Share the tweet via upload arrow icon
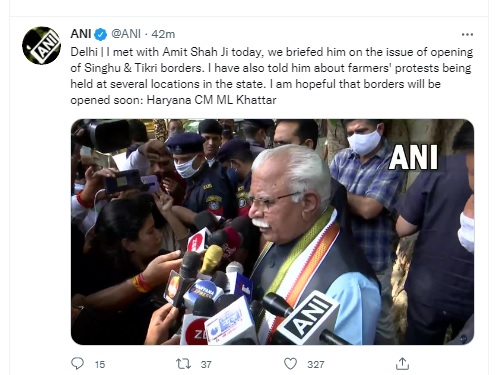The width and height of the screenshot is (503, 375). coord(402,364)
